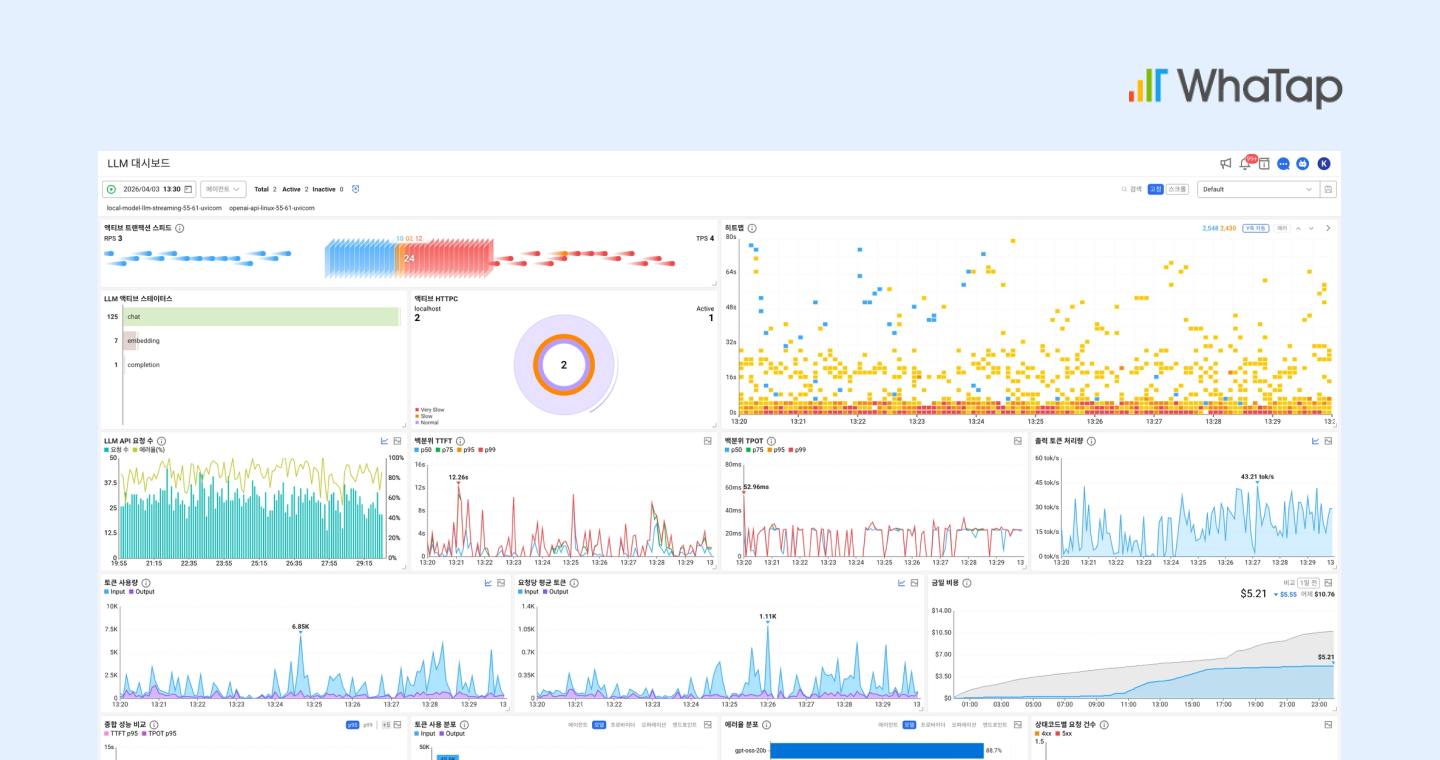Switch to 스크롤 layout mode
Image resolution: width=1440 pixels, height=760 pixels.
point(1178,189)
